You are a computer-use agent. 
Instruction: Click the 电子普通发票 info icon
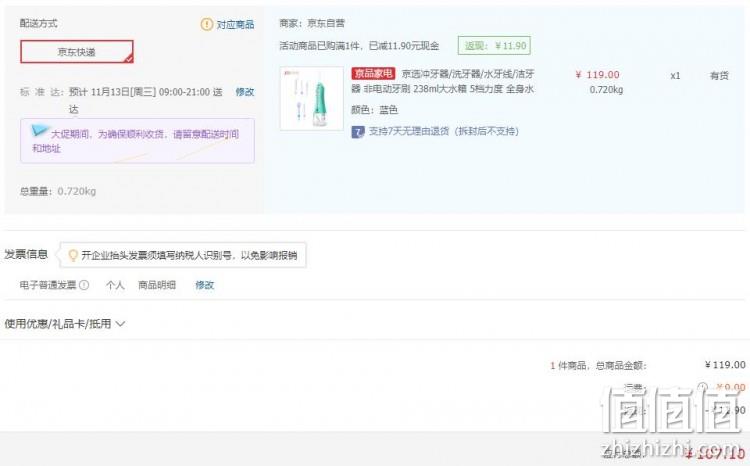click(x=84, y=285)
